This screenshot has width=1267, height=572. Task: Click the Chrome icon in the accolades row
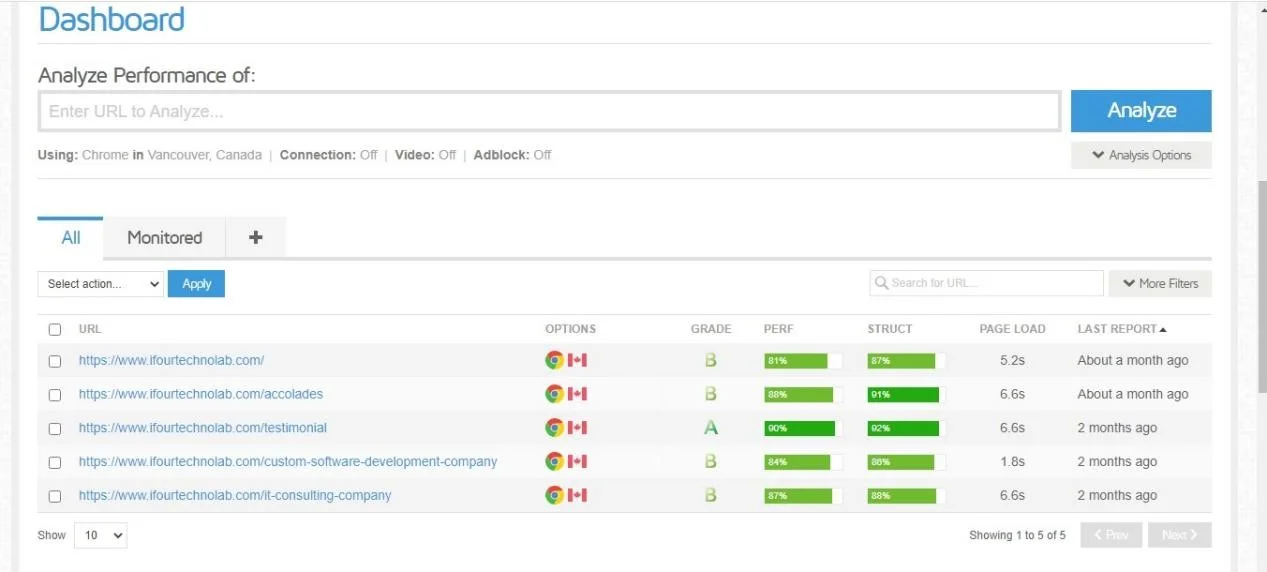pos(554,394)
